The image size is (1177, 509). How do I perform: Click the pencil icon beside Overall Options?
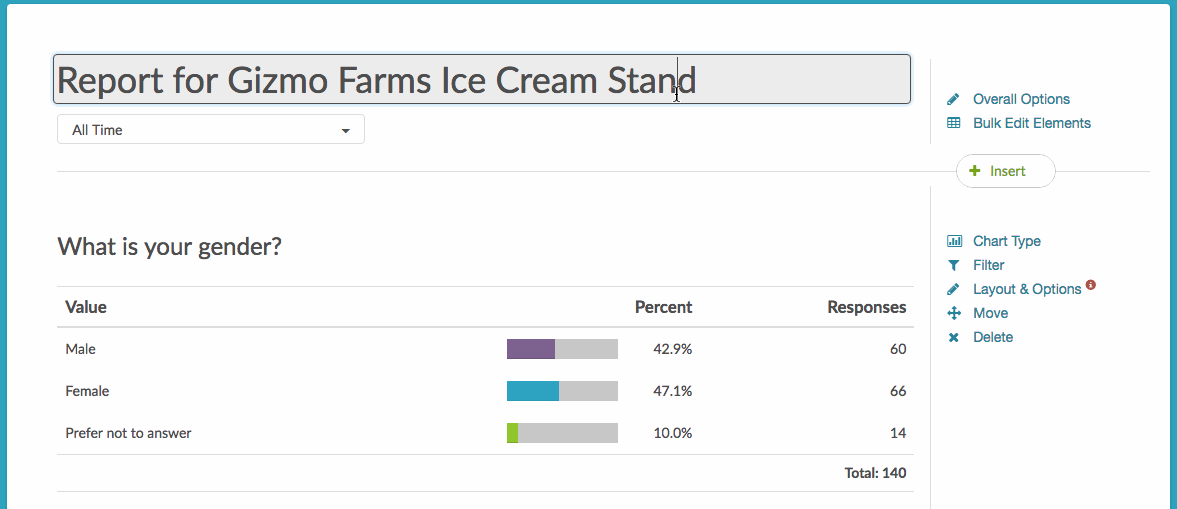[953, 99]
